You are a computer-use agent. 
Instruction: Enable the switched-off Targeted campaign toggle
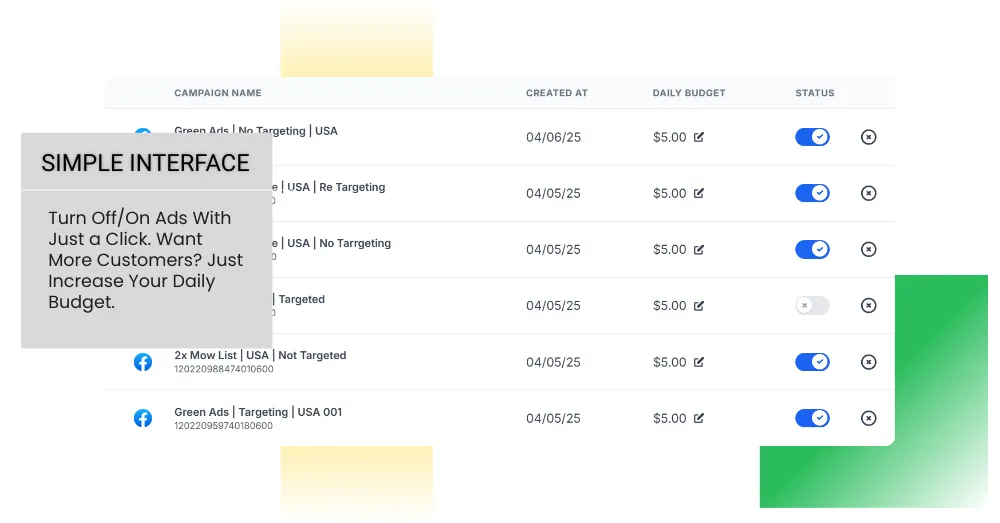[x=812, y=306]
